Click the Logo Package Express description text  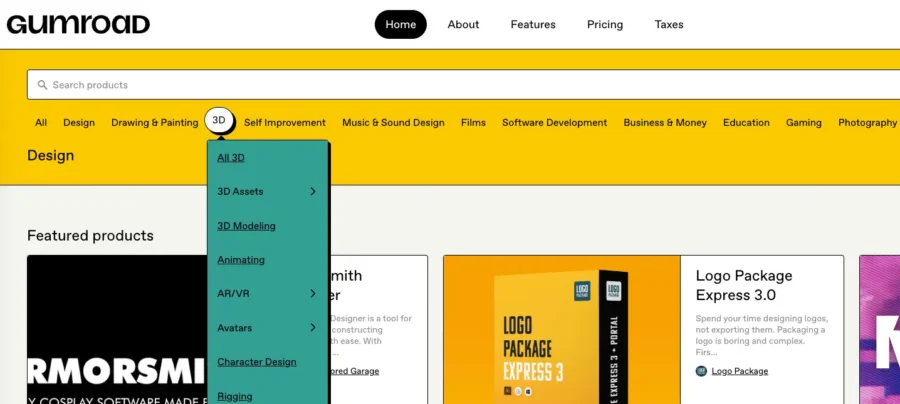pyautogui.click(x=760, y=335)
